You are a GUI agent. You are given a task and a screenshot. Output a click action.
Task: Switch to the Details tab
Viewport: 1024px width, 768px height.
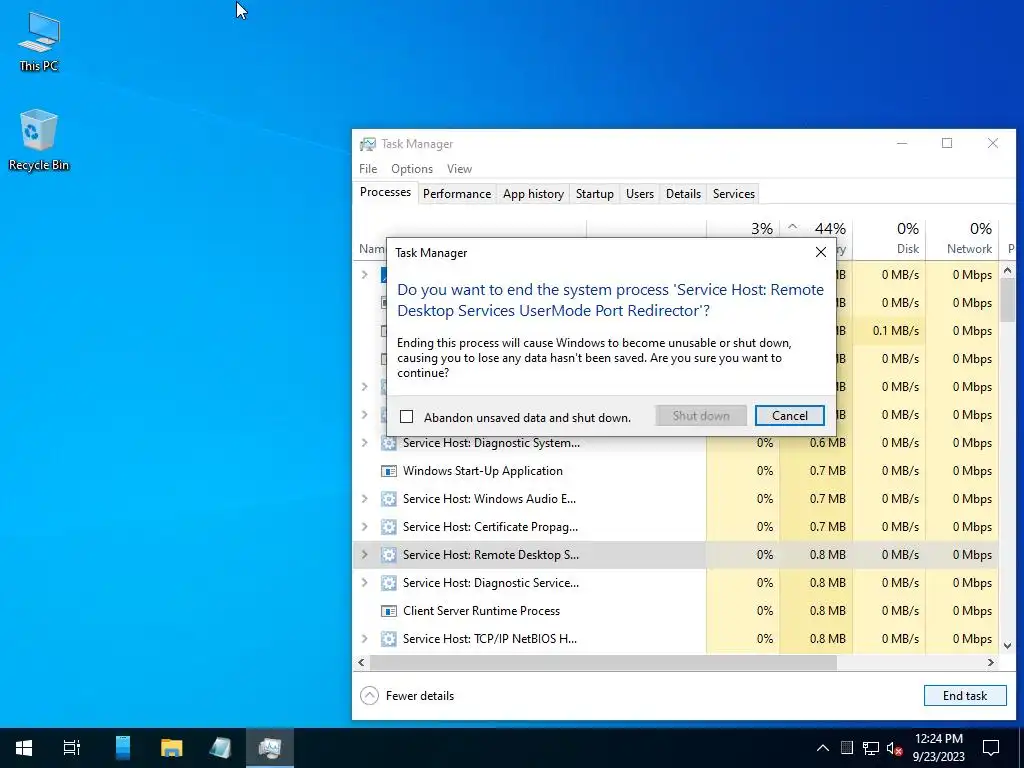pyautogui.click(x=683, y=194)
